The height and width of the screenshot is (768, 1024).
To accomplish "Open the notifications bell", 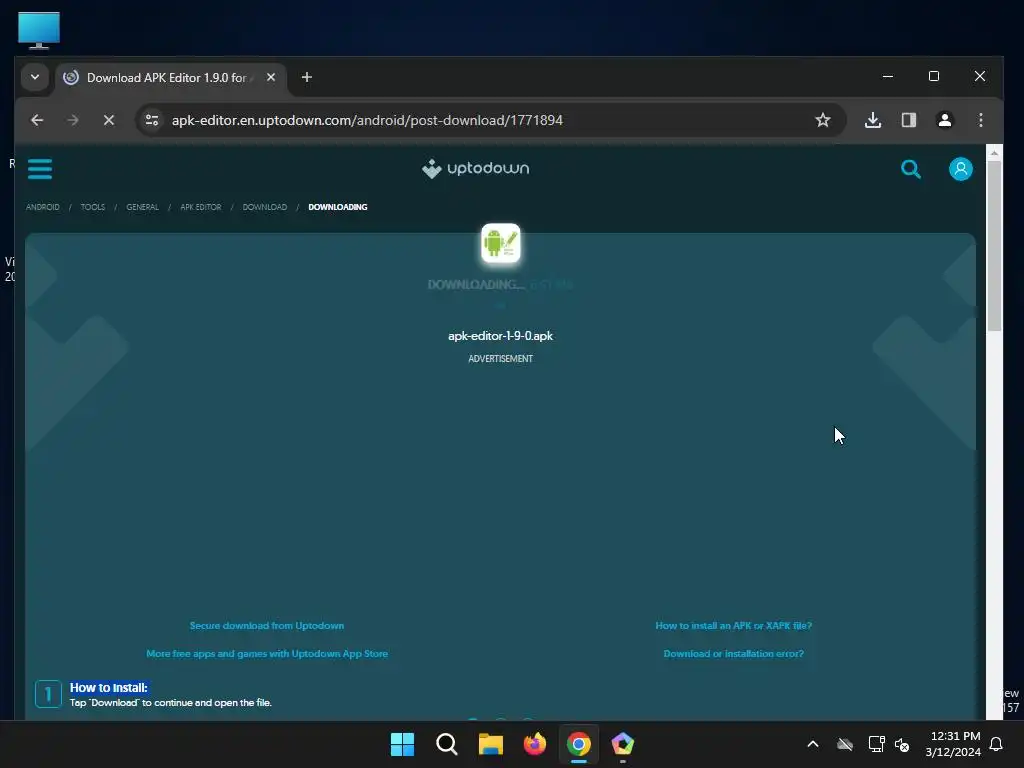I will pos(997,744).
